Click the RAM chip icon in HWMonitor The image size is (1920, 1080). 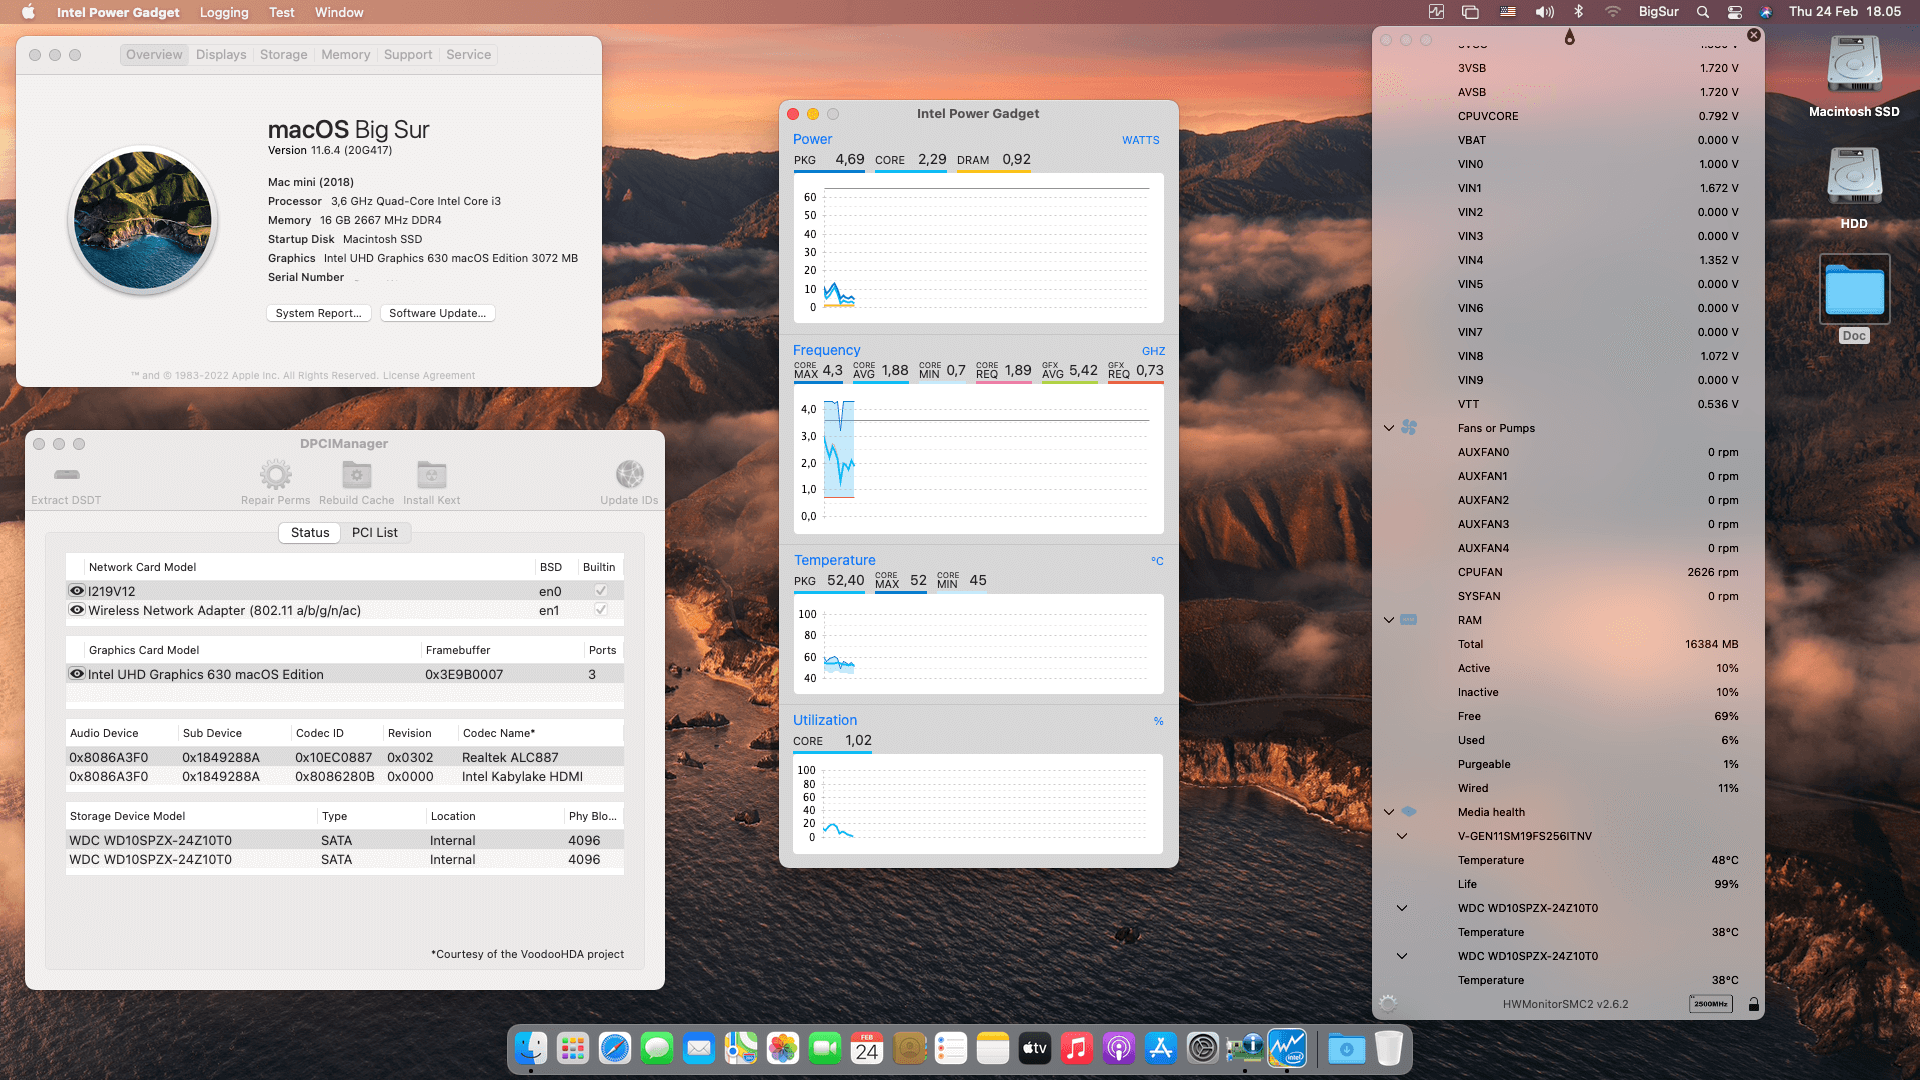click(1409, 620)
